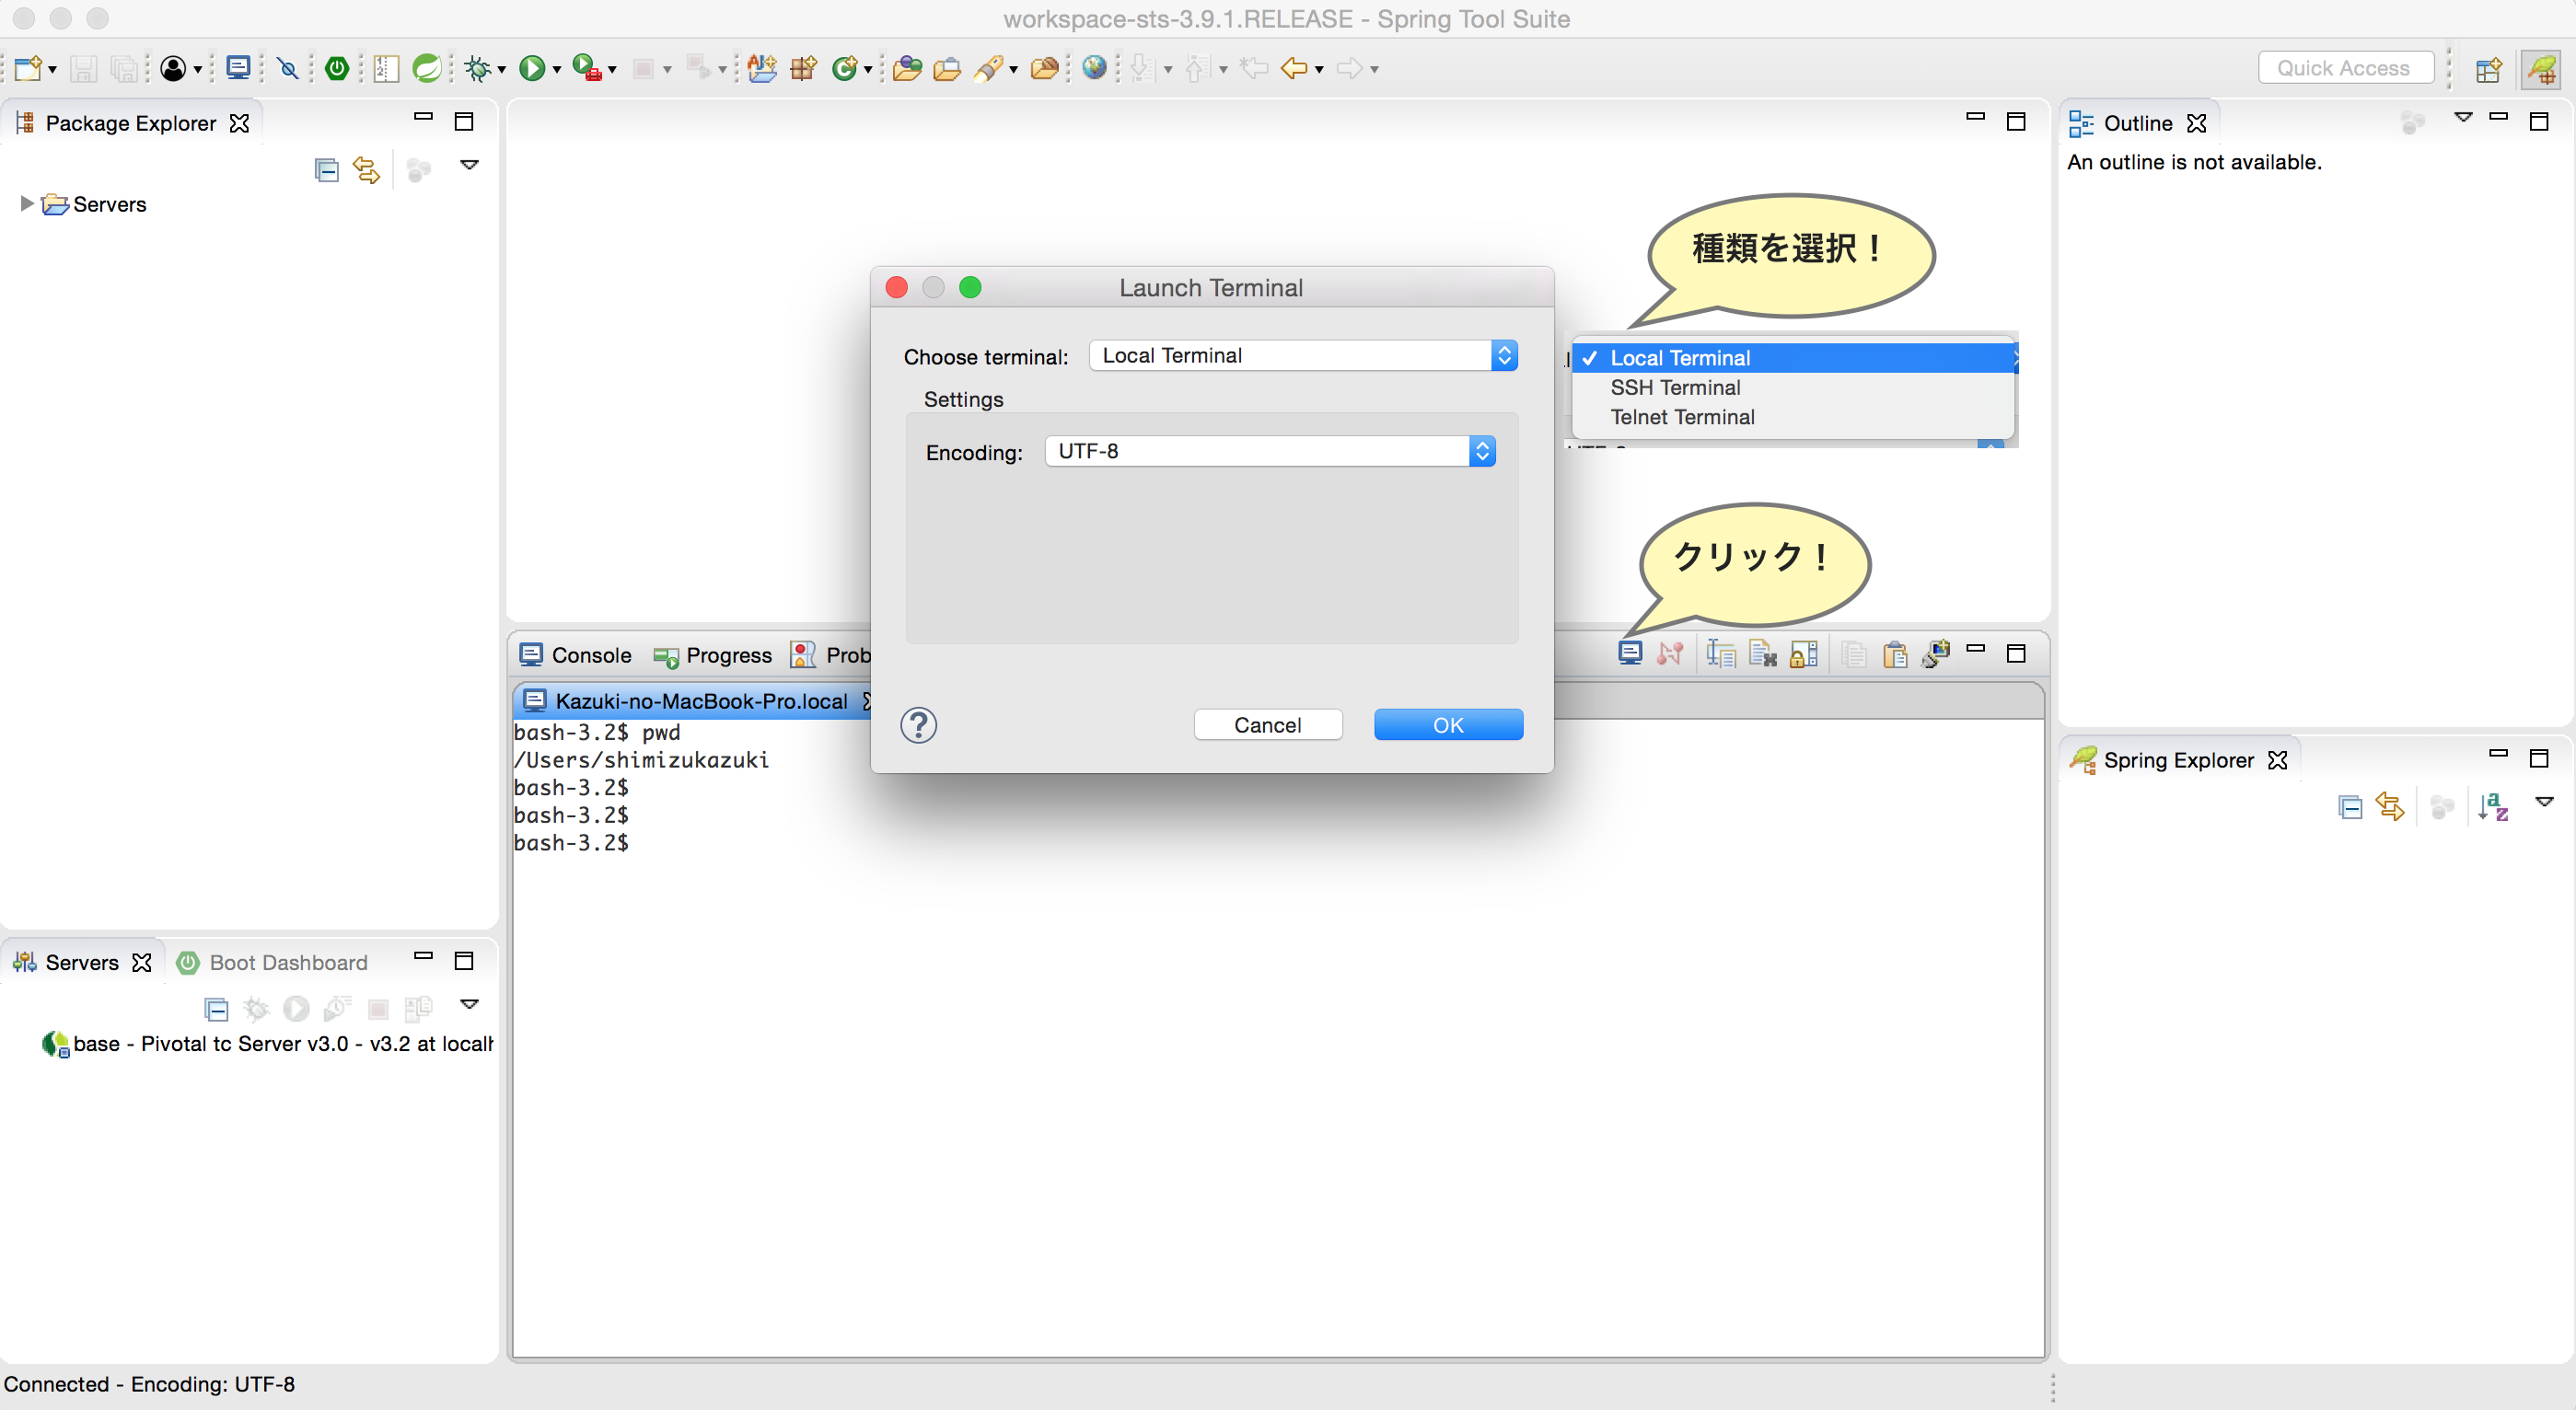Start the Pivotal tc Server

coord(296,1008)
